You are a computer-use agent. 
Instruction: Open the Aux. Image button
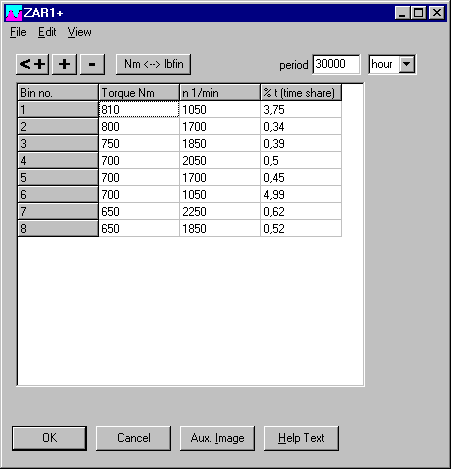tap(217, 438)
